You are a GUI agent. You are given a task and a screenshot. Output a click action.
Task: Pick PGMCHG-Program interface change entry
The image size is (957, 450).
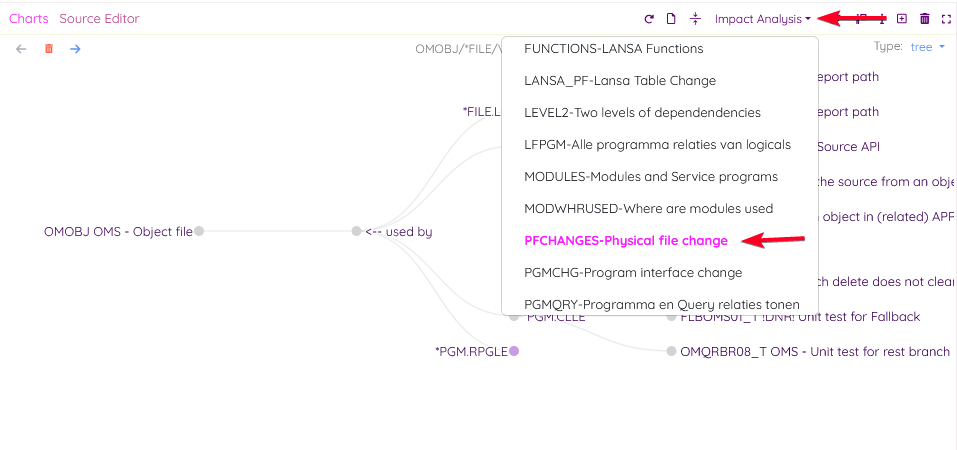pos(633,272)
